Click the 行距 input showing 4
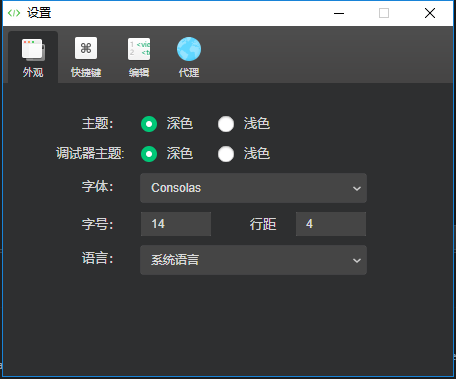Screen dimensions: 456x379 [331, 224]
